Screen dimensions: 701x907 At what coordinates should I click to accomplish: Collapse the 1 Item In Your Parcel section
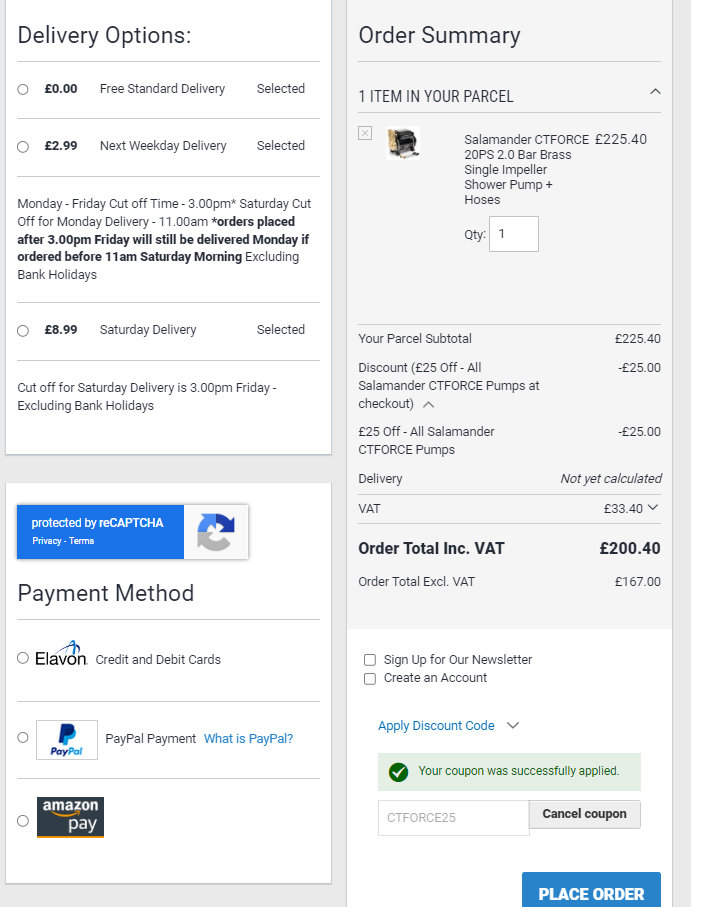tap(655, 92)
